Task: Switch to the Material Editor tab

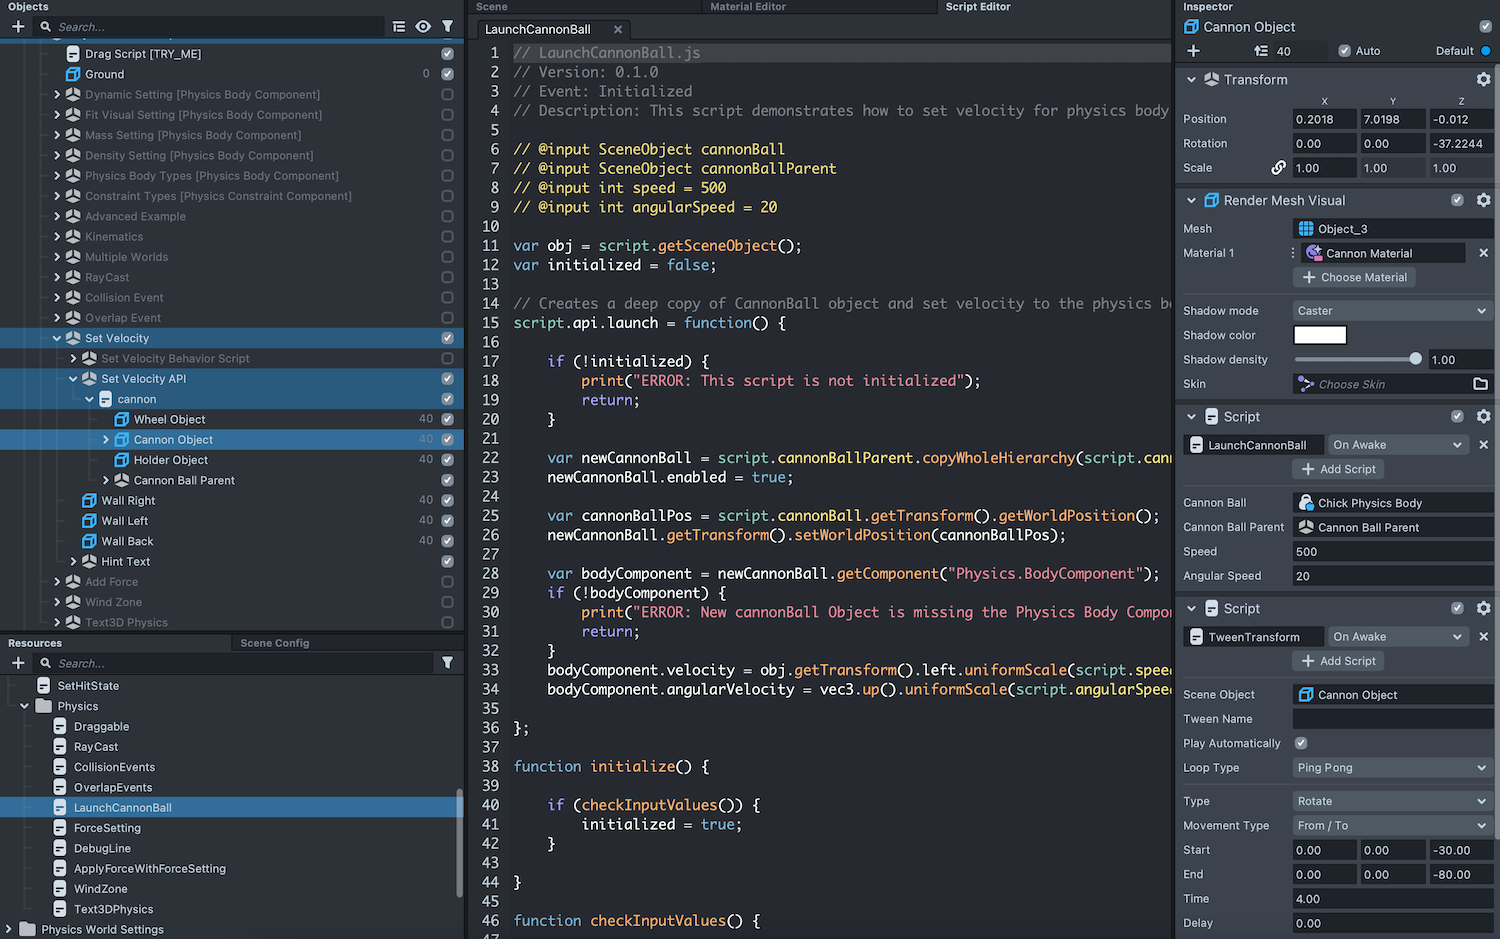Action: (747, 7)
